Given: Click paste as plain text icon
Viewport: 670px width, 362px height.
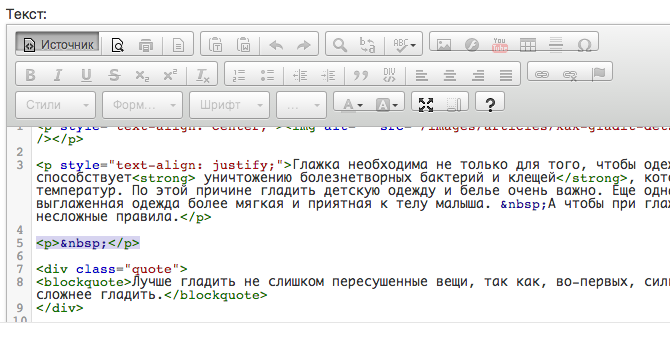Looking at the screenshot, I should [216, 44].
